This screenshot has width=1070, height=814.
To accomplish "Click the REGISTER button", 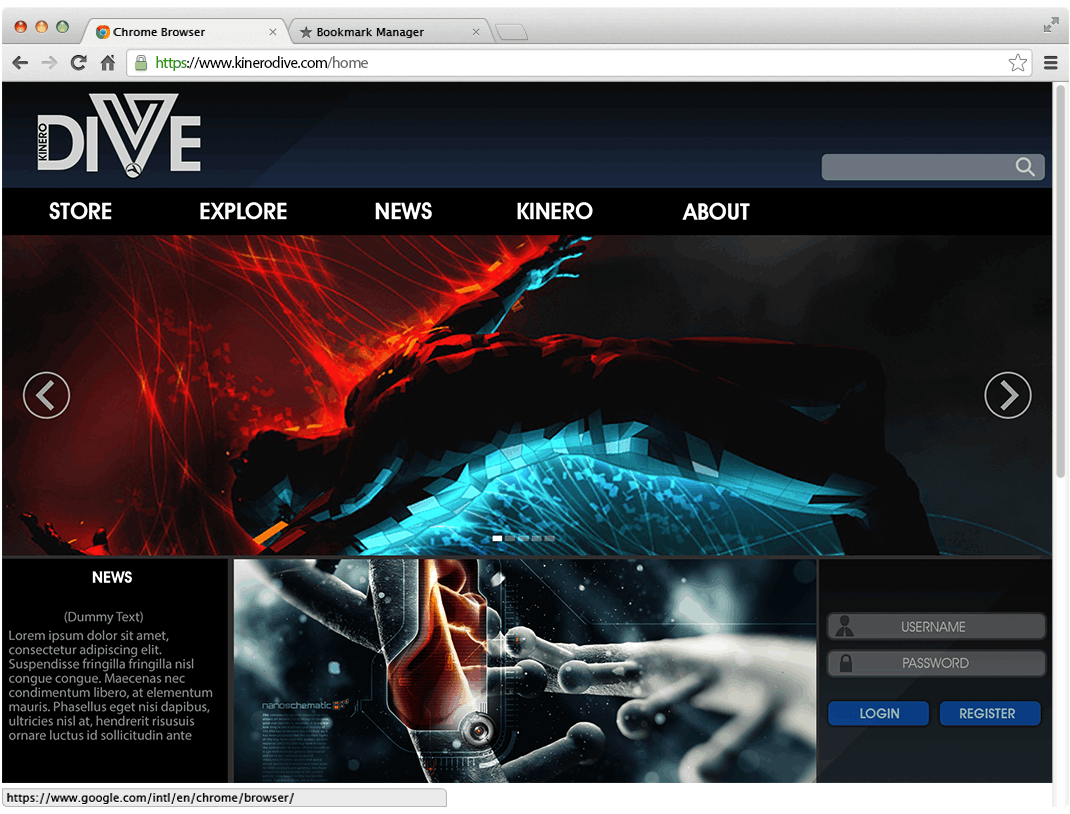I will pos(990,713).
